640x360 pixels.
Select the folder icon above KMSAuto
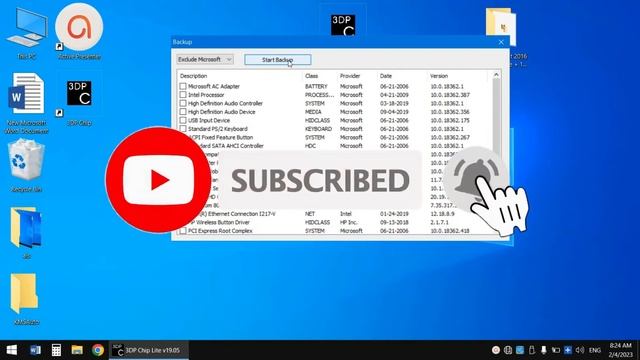[27, 233]
